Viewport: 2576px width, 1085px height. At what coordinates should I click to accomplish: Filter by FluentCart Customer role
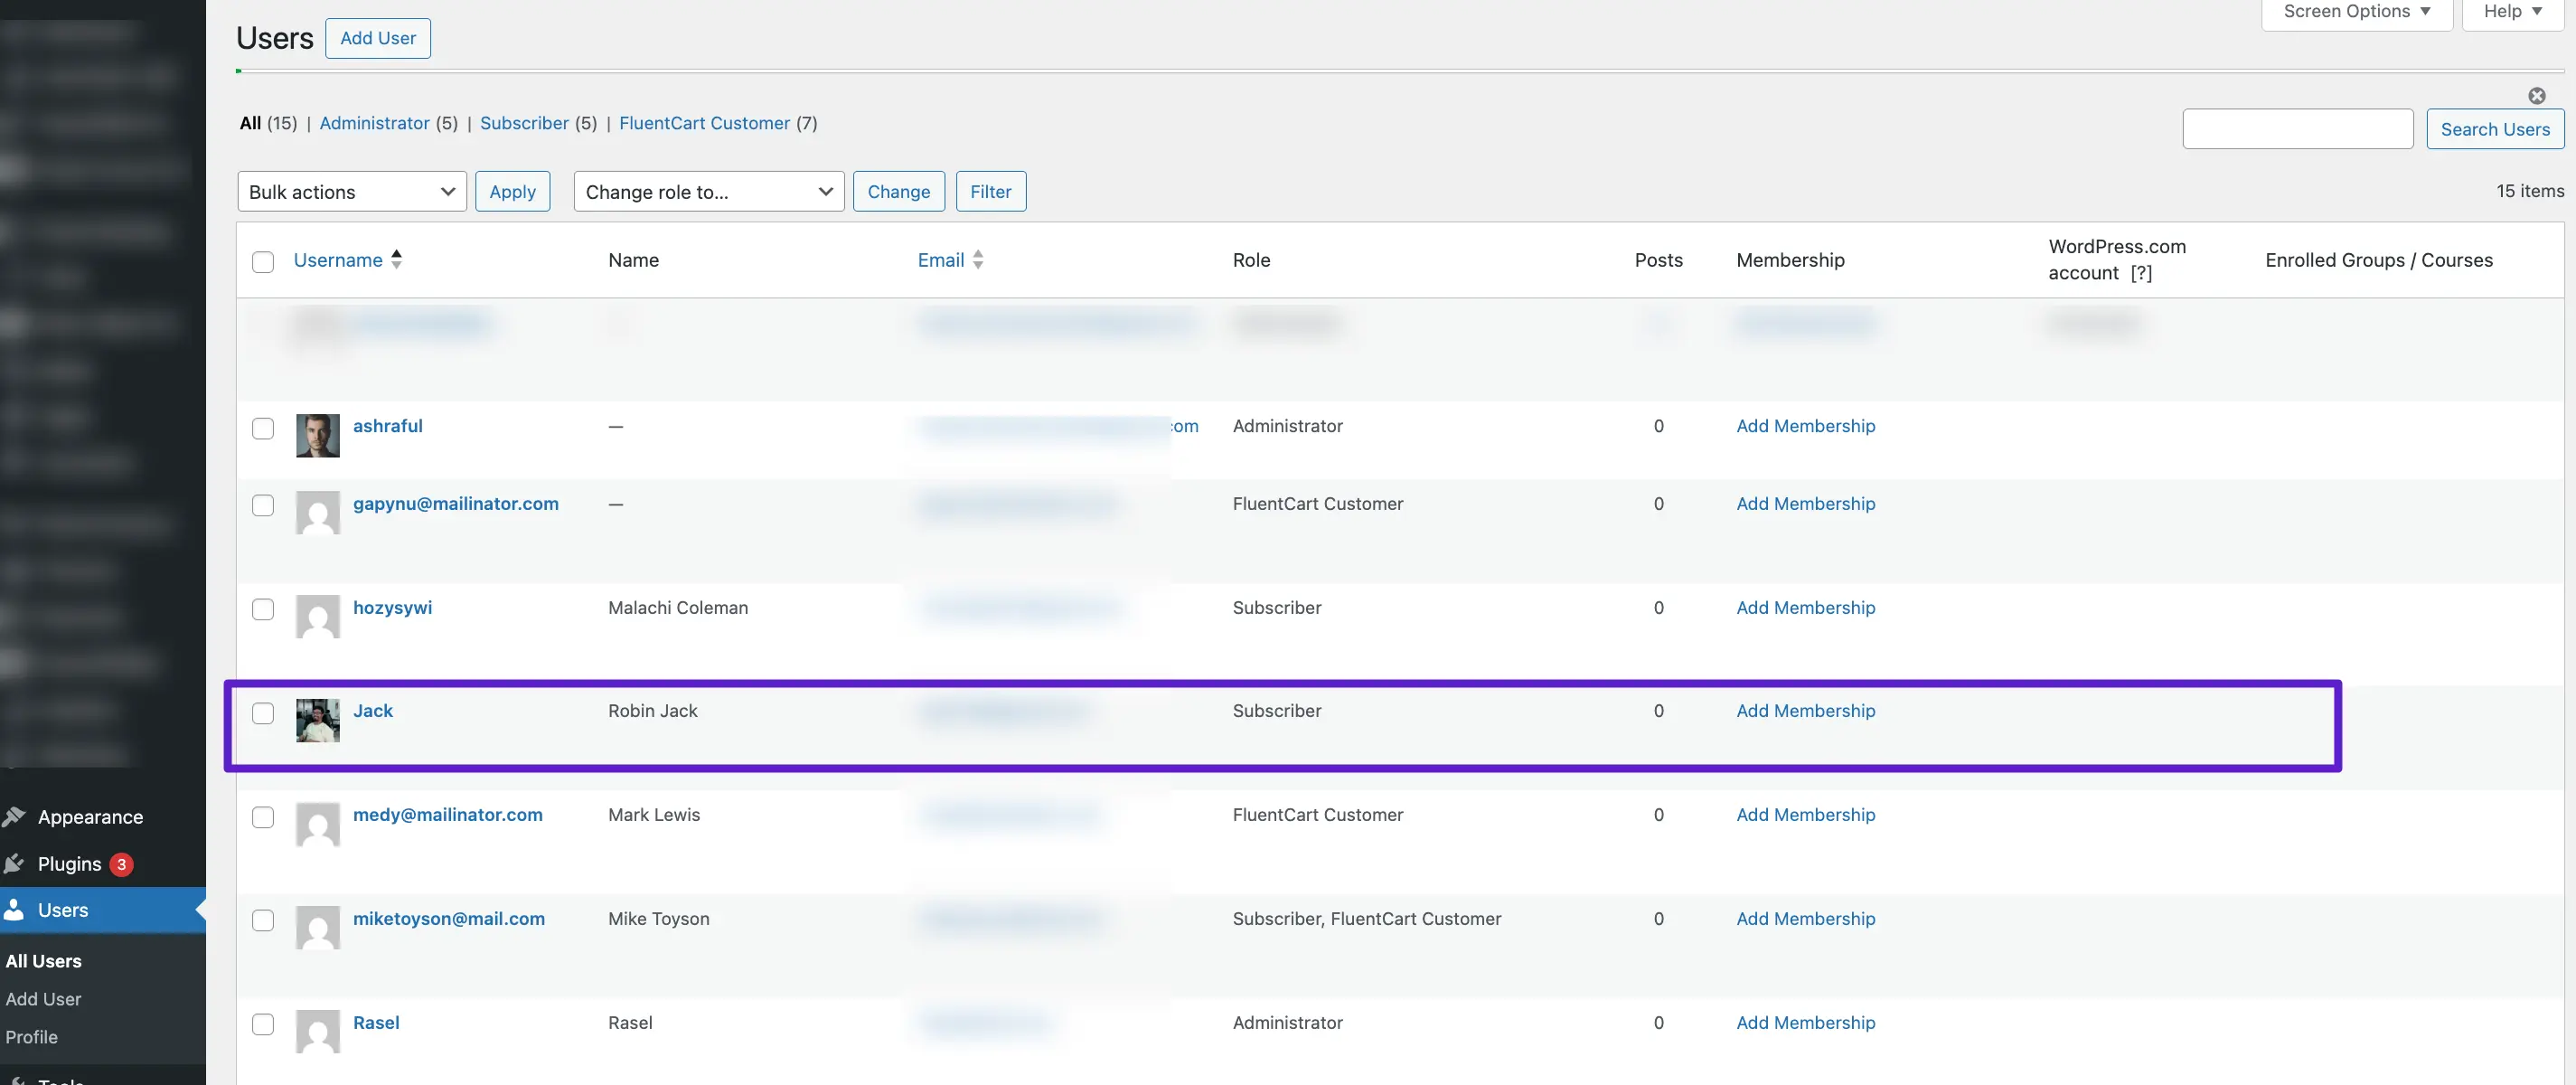point(704,123)
